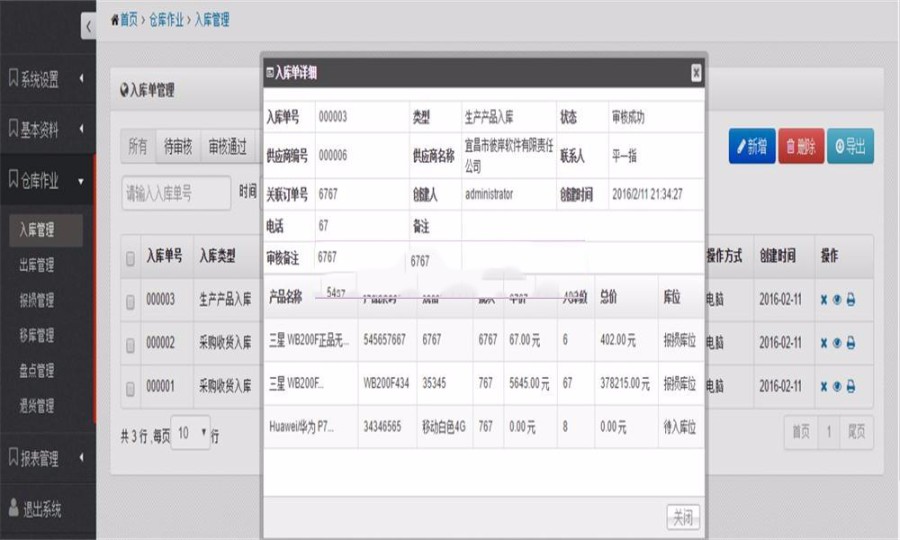The height and width of the screenshot is (540, 900).
Task: Click 首页 breadcrumb link
Action: [129, 20]
